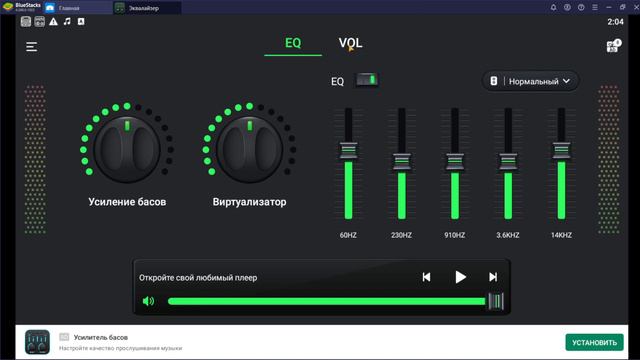Switch to the VOL tab
This screenshot has width=640, height=360.
click(x=350, y=43)
